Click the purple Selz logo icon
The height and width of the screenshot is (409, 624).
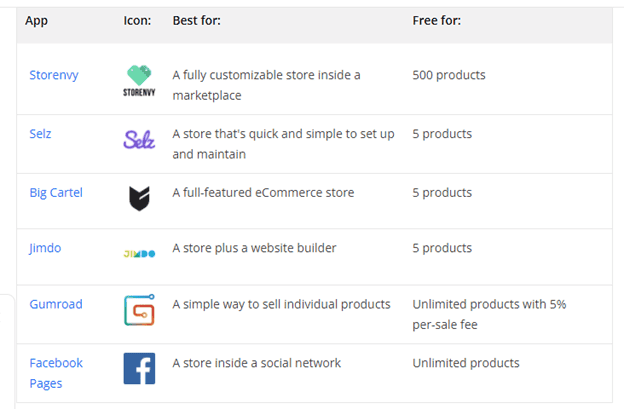tap(139, 140)
